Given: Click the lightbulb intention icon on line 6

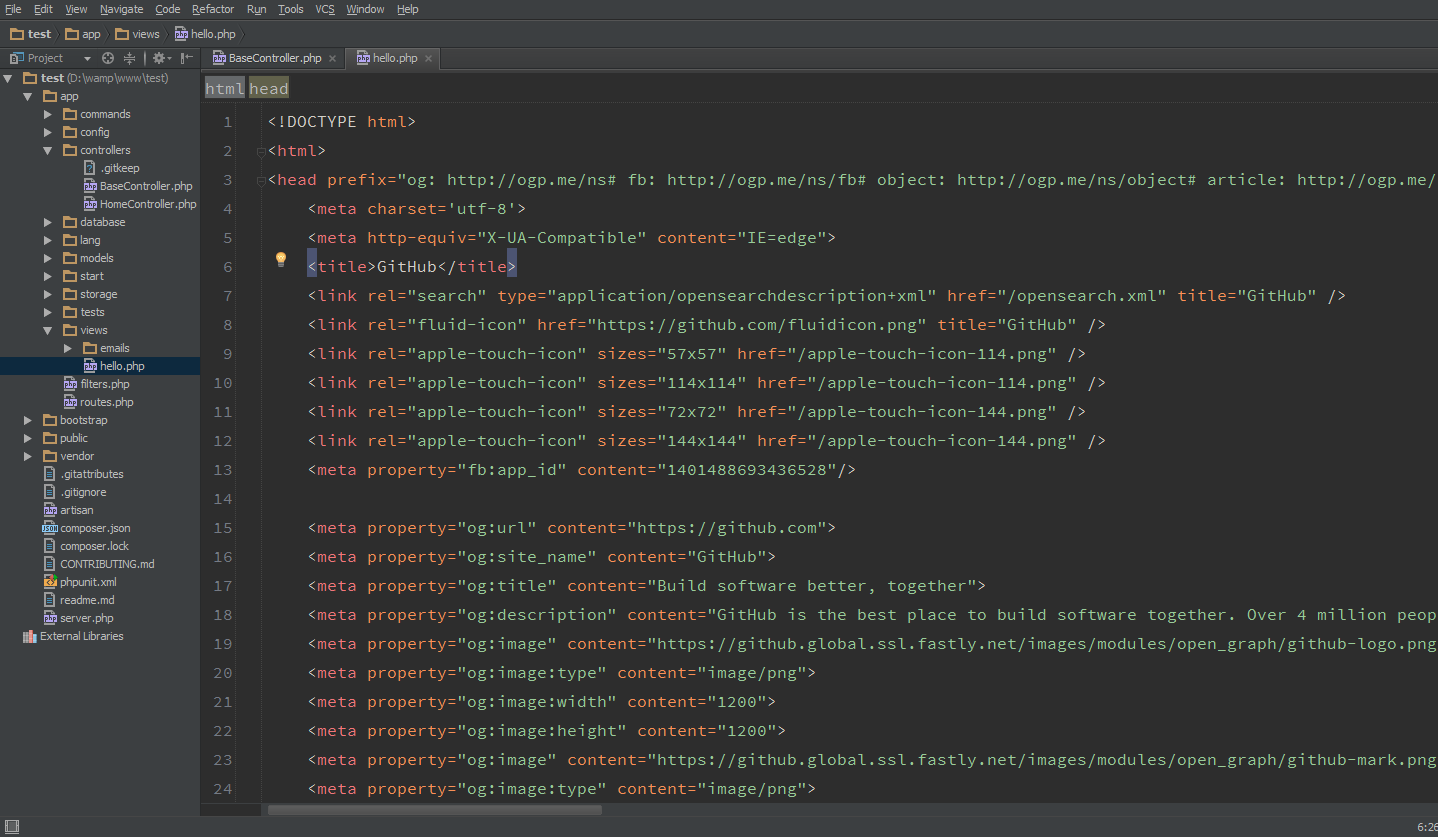Looking at the screenshot, I should pyautogui.click(x=281, y=260).
